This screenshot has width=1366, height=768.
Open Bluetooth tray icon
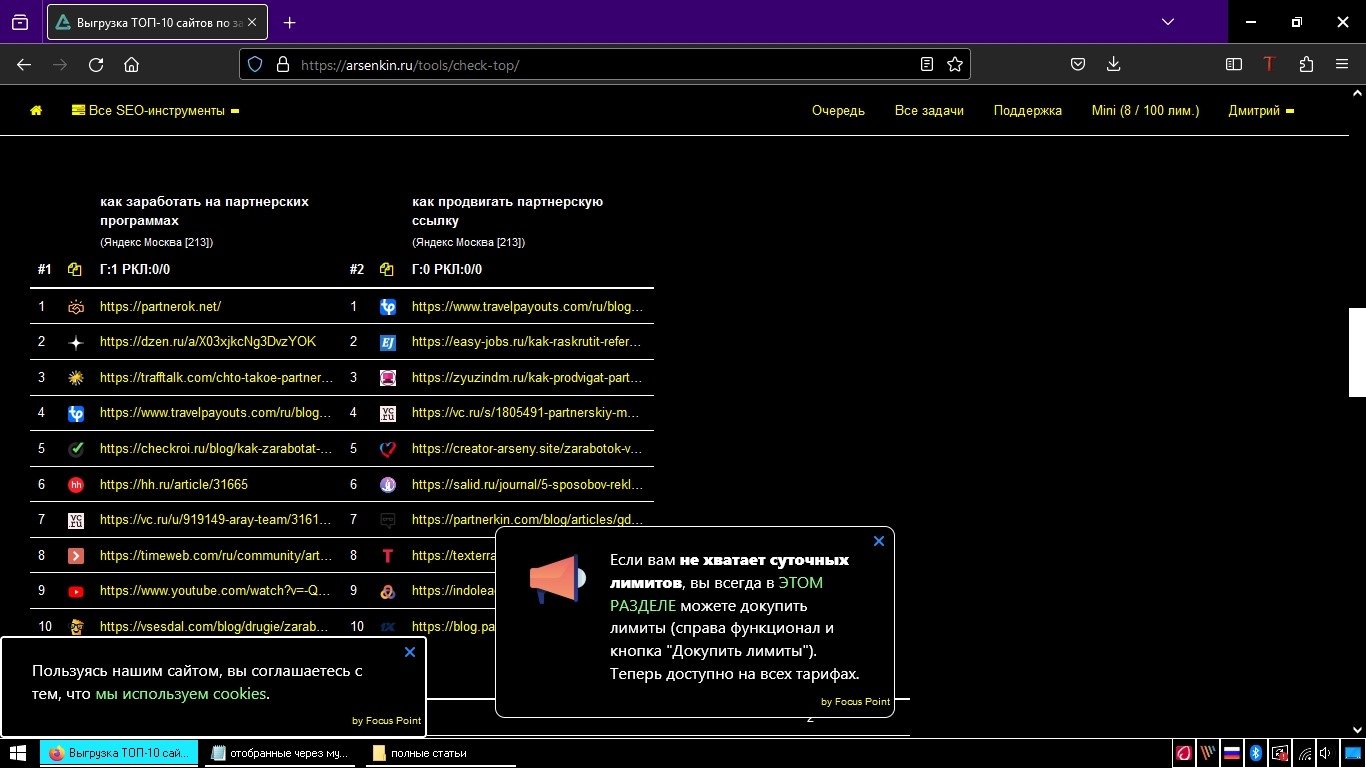1256,753
